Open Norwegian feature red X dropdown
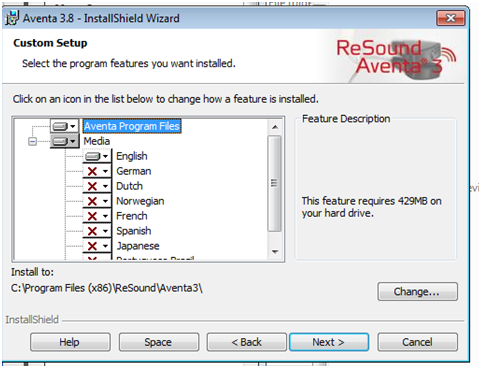Image resolution: width=481 pixels, height=368 pixels. [97, 201]
